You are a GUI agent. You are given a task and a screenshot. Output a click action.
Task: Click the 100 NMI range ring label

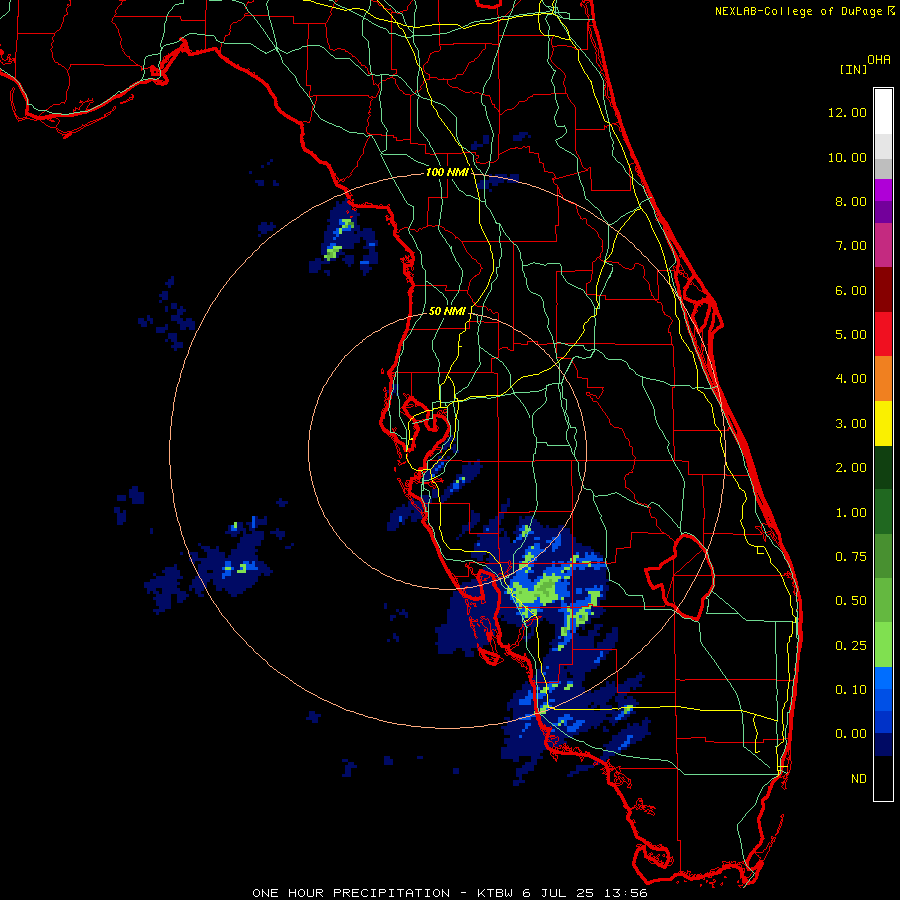point(447,172)
